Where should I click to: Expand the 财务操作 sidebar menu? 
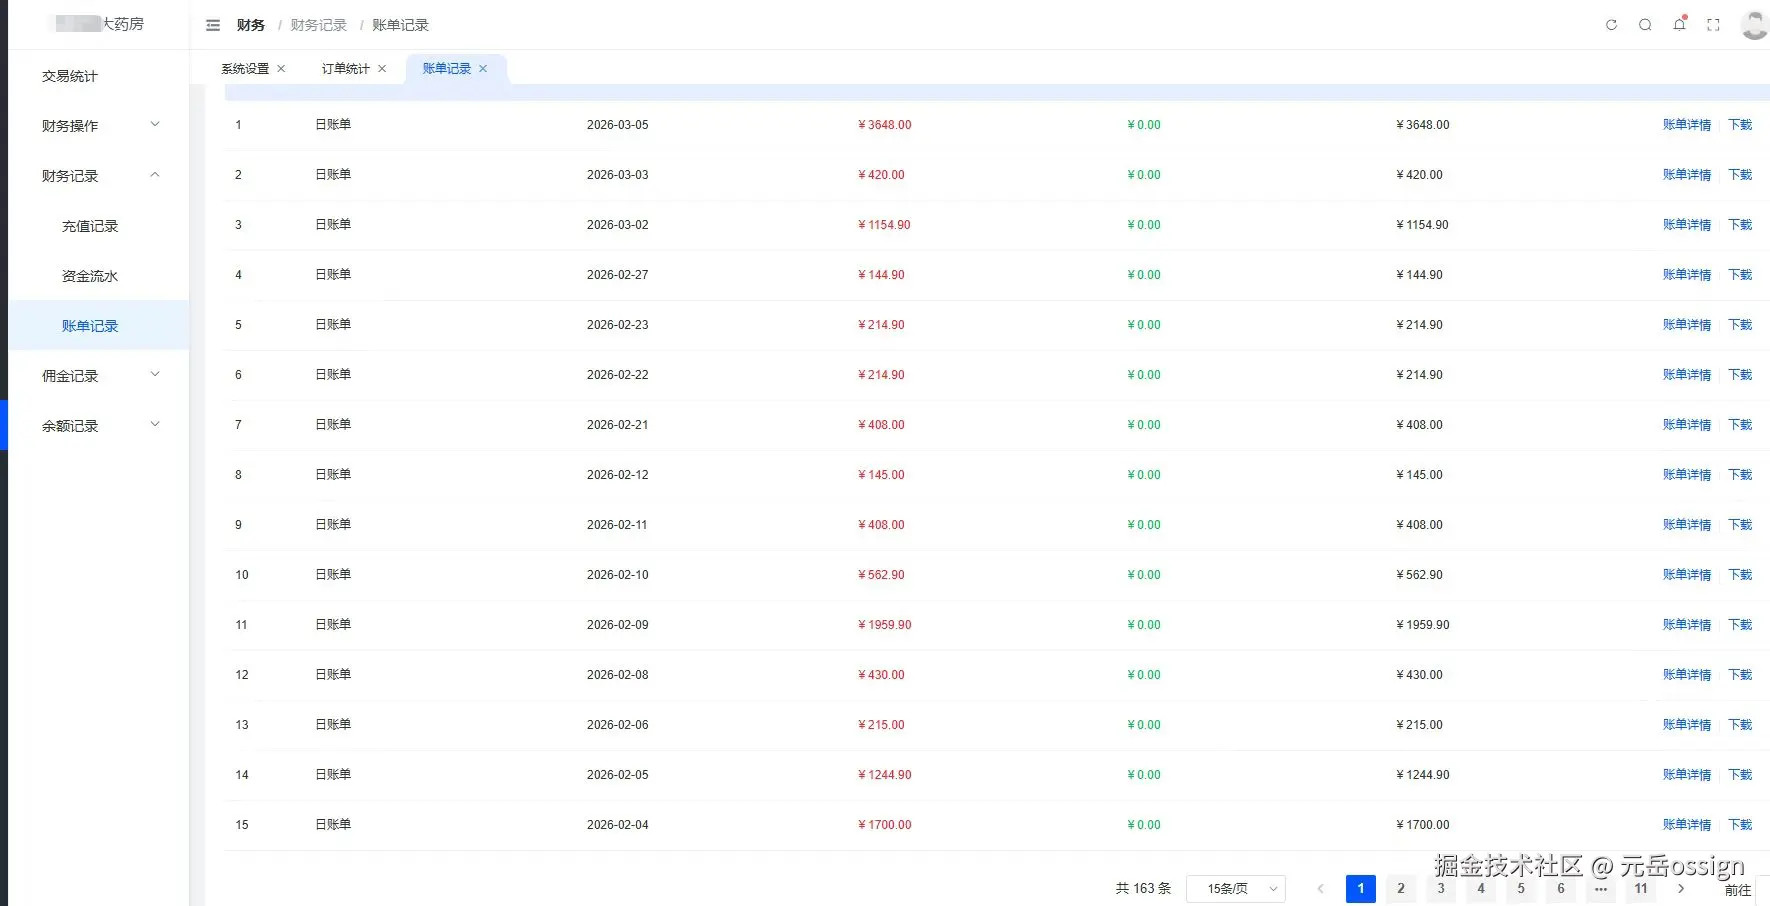tap(99, 126)
